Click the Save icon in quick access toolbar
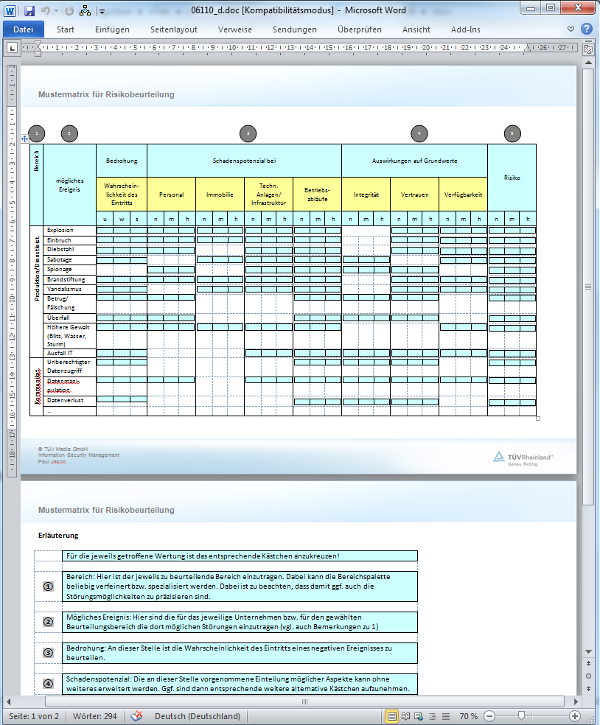 coord(28,11)
